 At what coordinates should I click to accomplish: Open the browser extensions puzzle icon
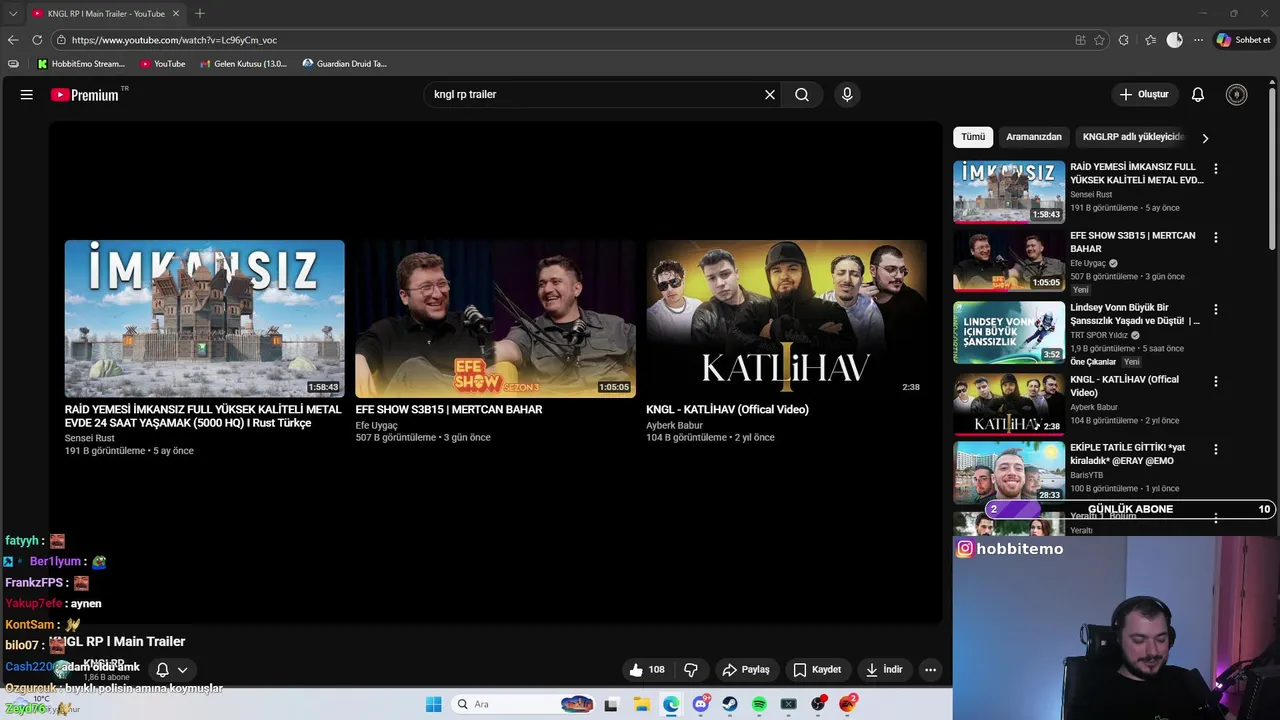[1124, 40]
